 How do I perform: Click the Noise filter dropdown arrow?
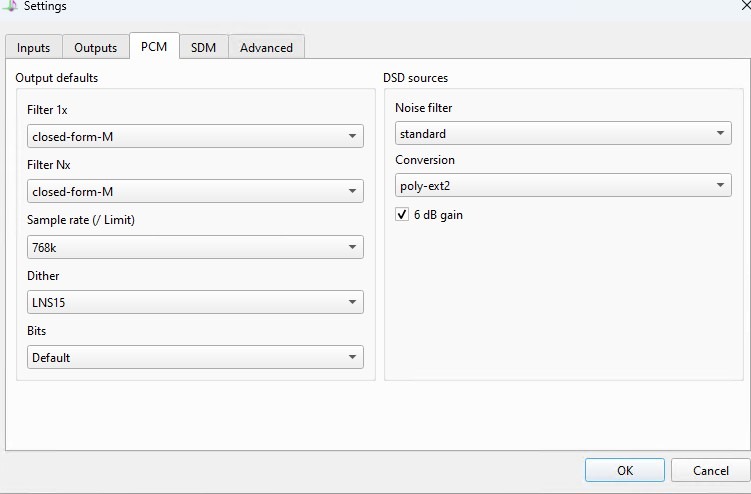click(720, 133)
